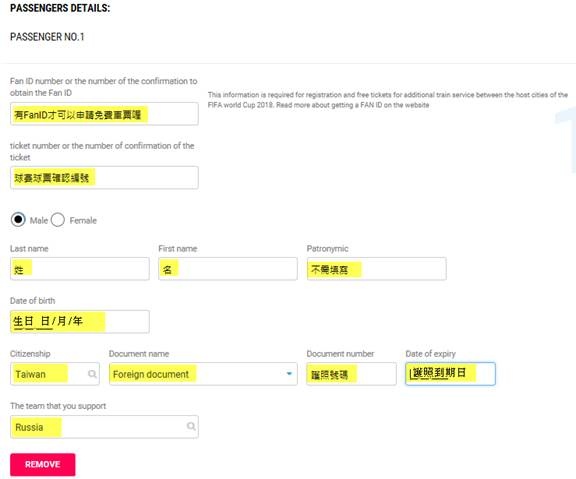Click the Foreign document selected value
Viewport: 576px width, 479px height.
(151, 374)
